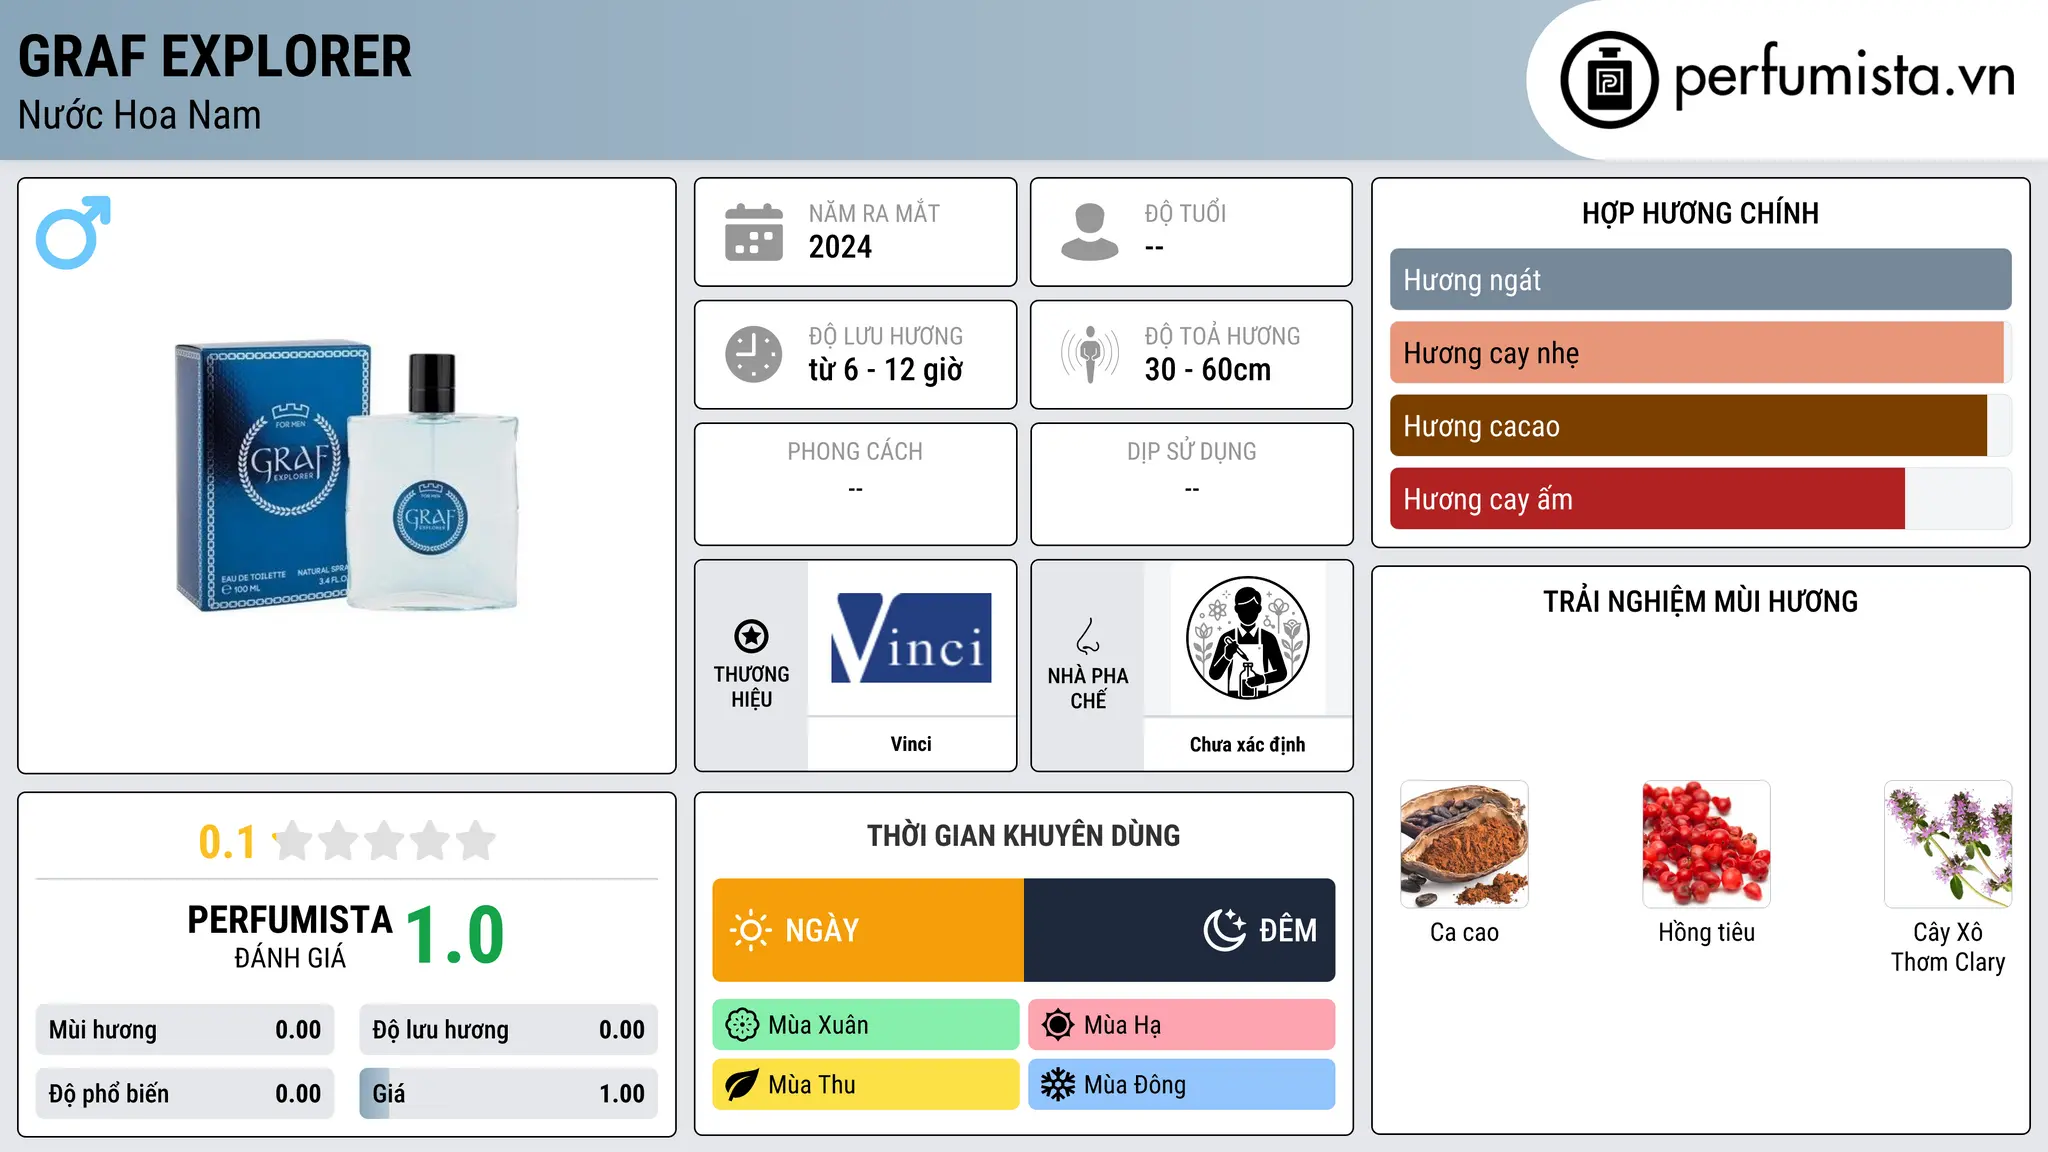2048x1152 pixels.
Task: Click the sillage value 30 - 60cm
Action: coord(1208,370)
